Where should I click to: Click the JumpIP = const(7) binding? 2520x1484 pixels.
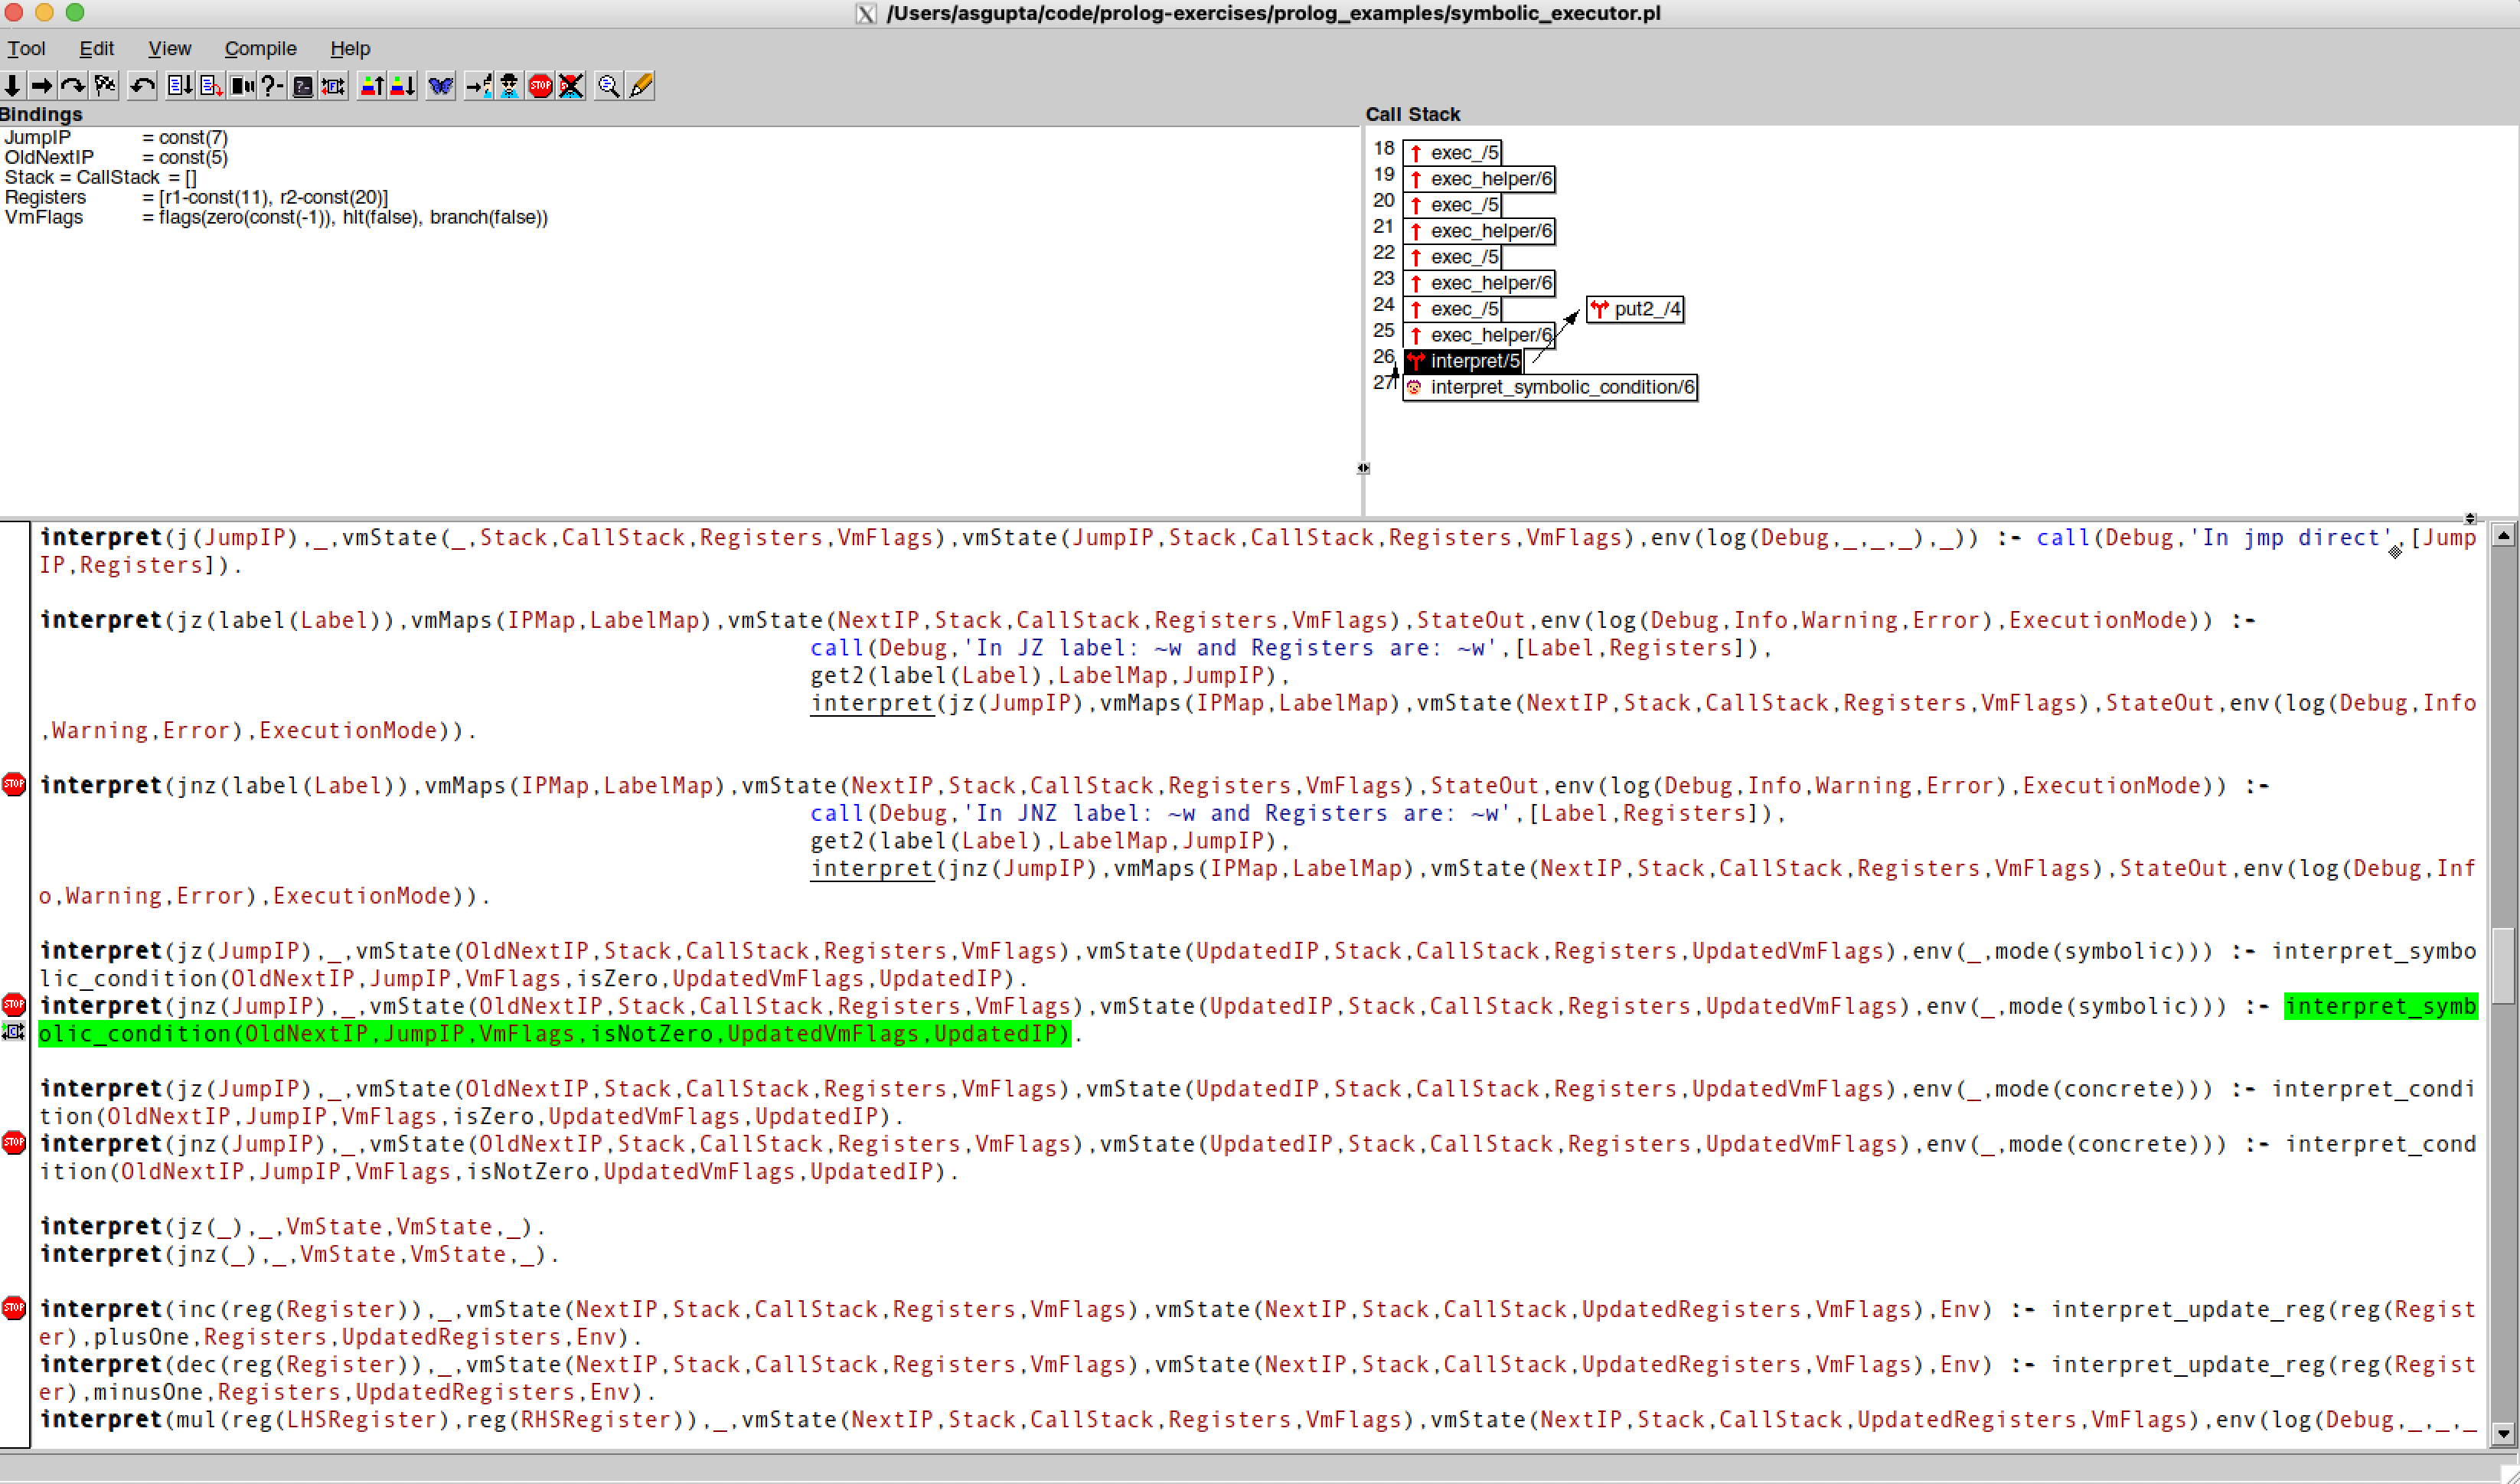coord(116,137)
